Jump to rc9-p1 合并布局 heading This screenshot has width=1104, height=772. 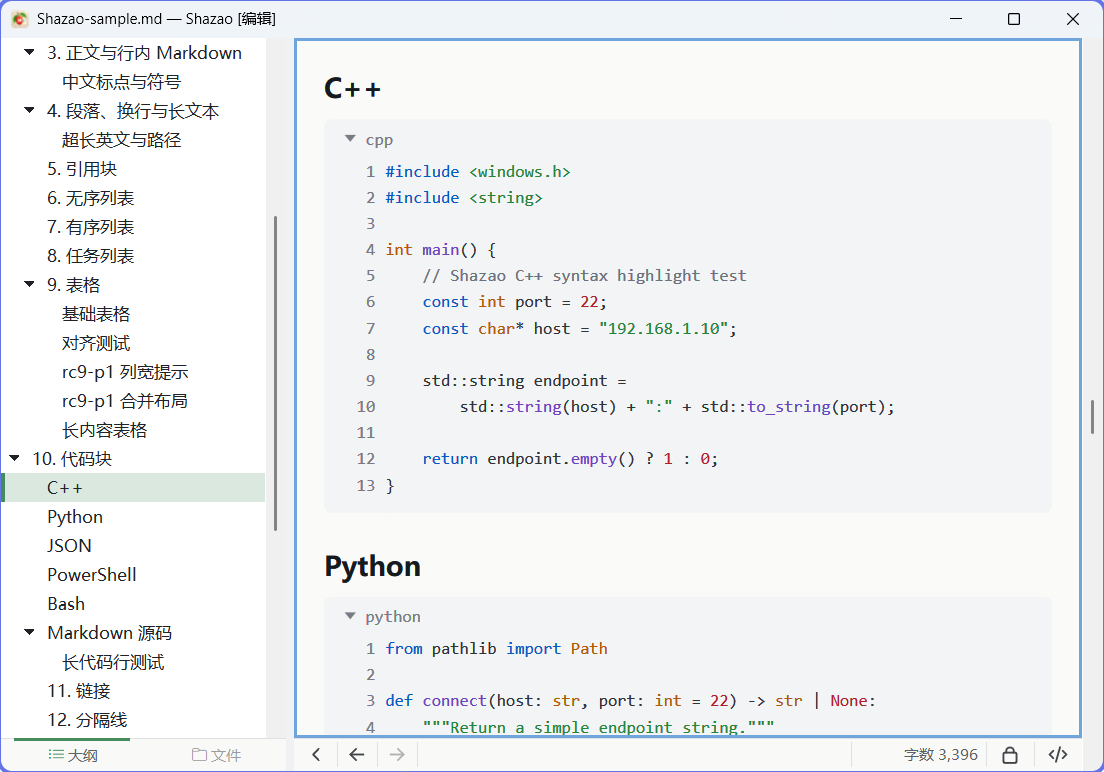coord(125,401)
